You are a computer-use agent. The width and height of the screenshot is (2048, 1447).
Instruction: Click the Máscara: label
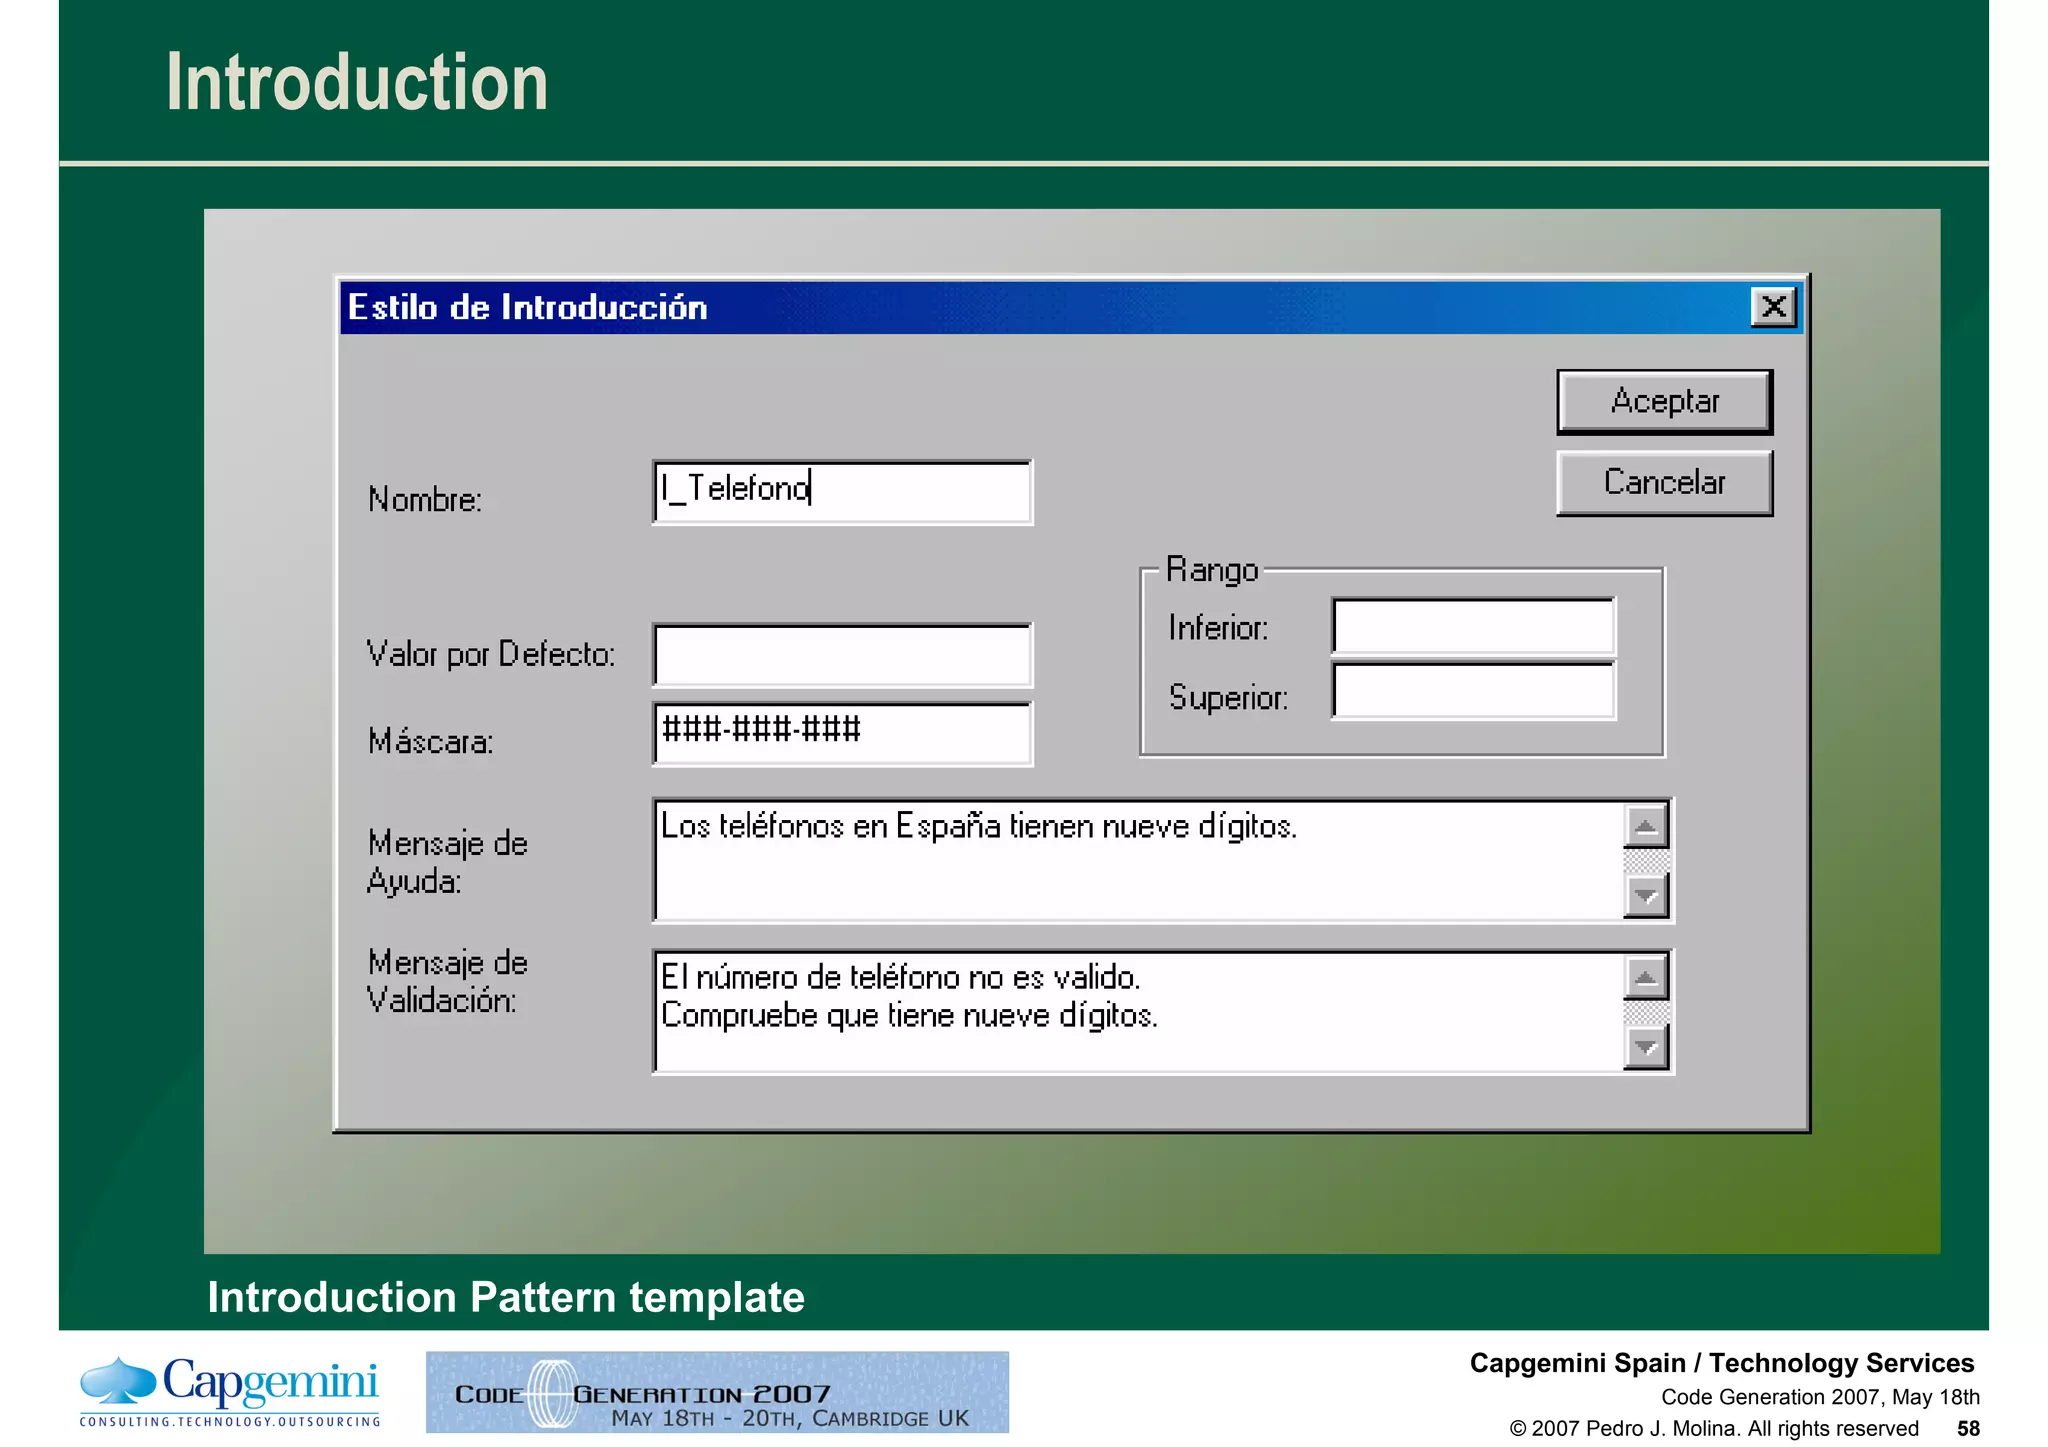(x=430, y=741)
